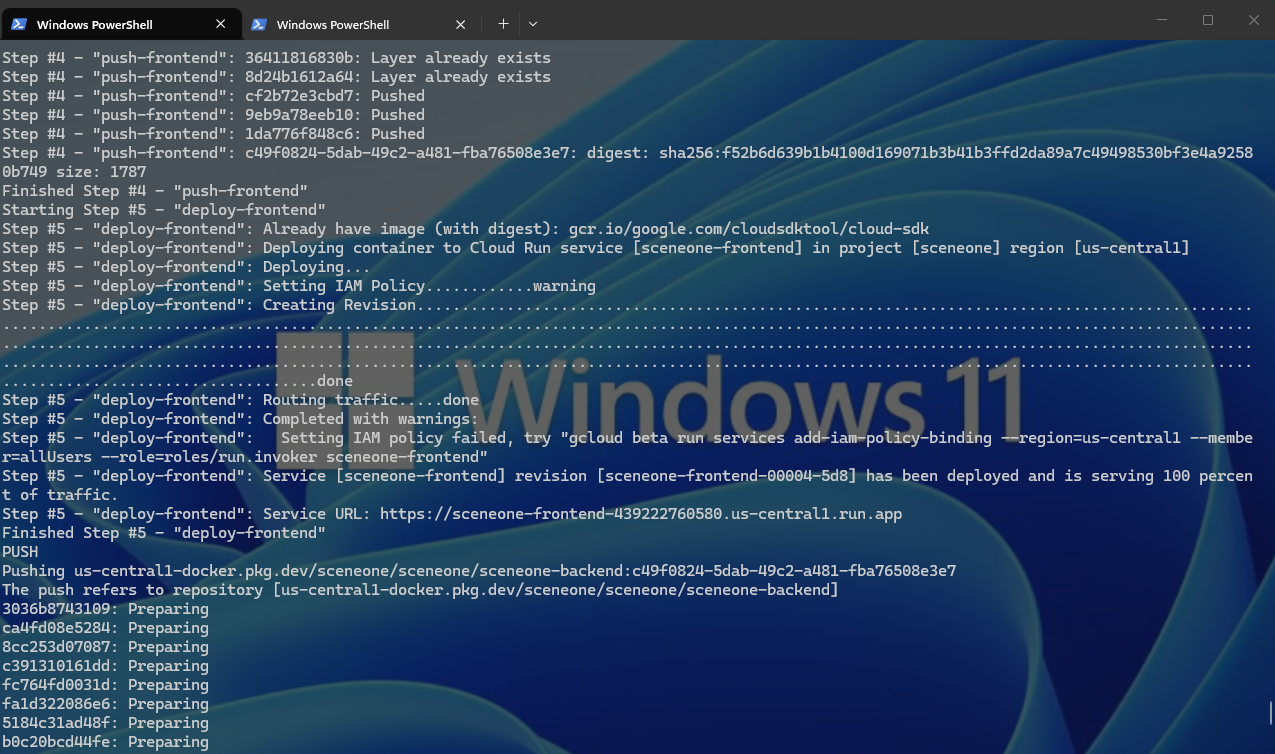1275x754 pixels.
Task: Click 'c391310161dd: Preparing' line
Action: [x=105, y=666]
